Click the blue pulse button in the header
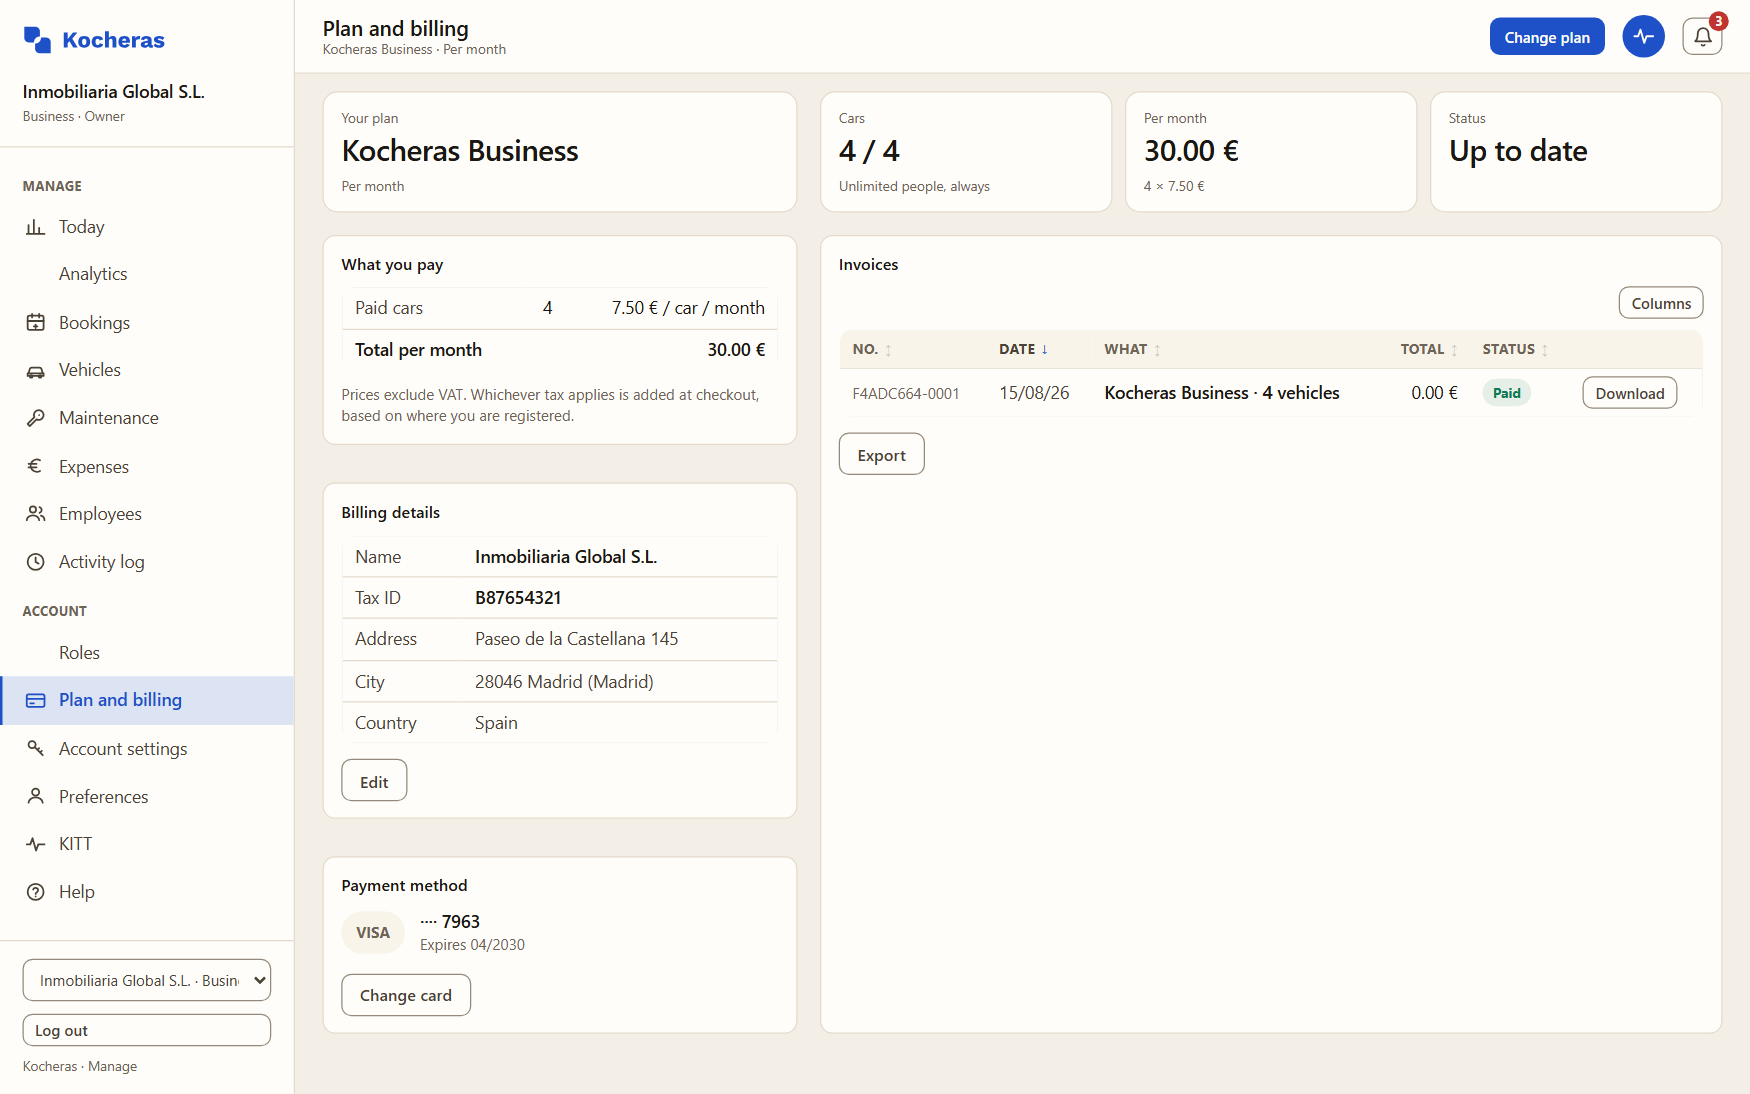Screen dimensions: 1750x1094 click(1643, 37)
